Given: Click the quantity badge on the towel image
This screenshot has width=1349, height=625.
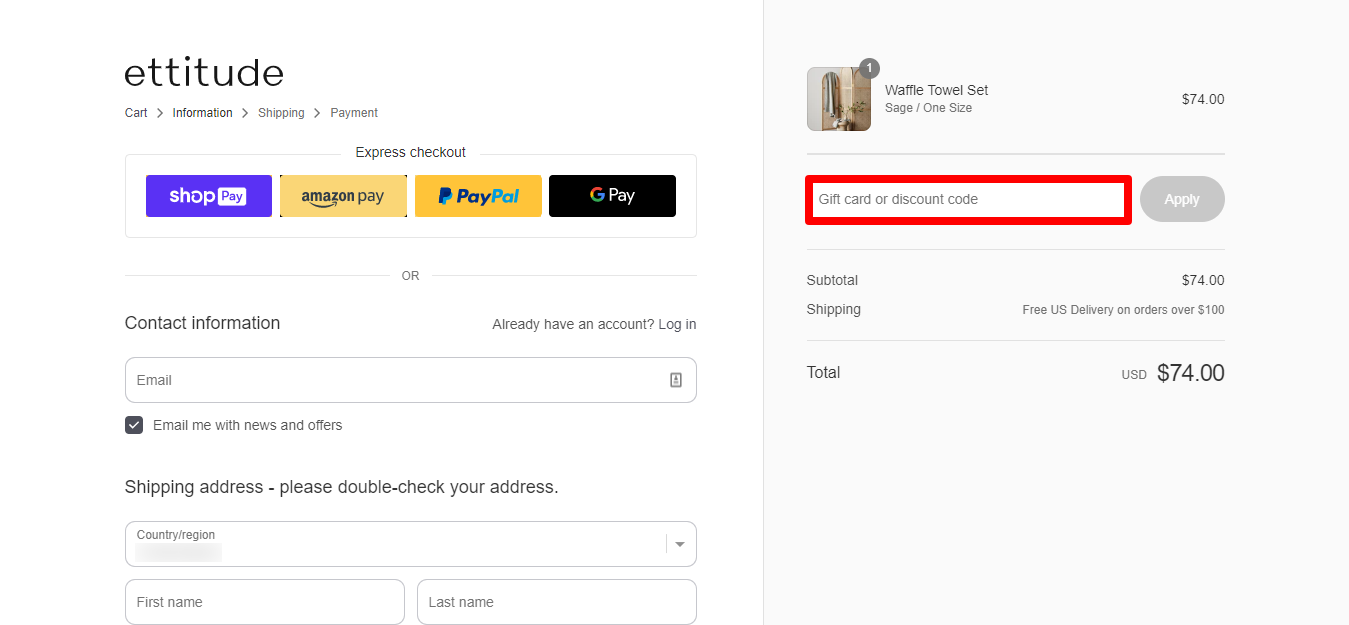Looking at the screenshot, I should click(869, 68).
